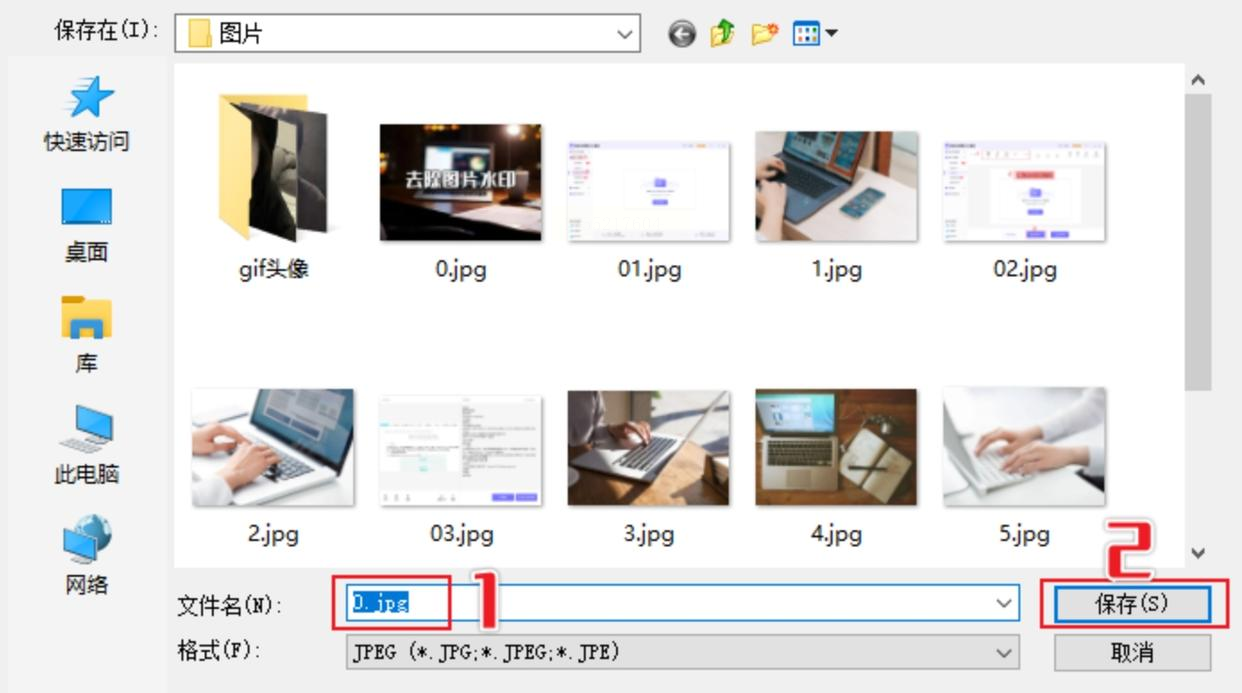Open 快速访问 in the sidebar
This screenshot has width=1242, height=693.
[x=86, y=115]
